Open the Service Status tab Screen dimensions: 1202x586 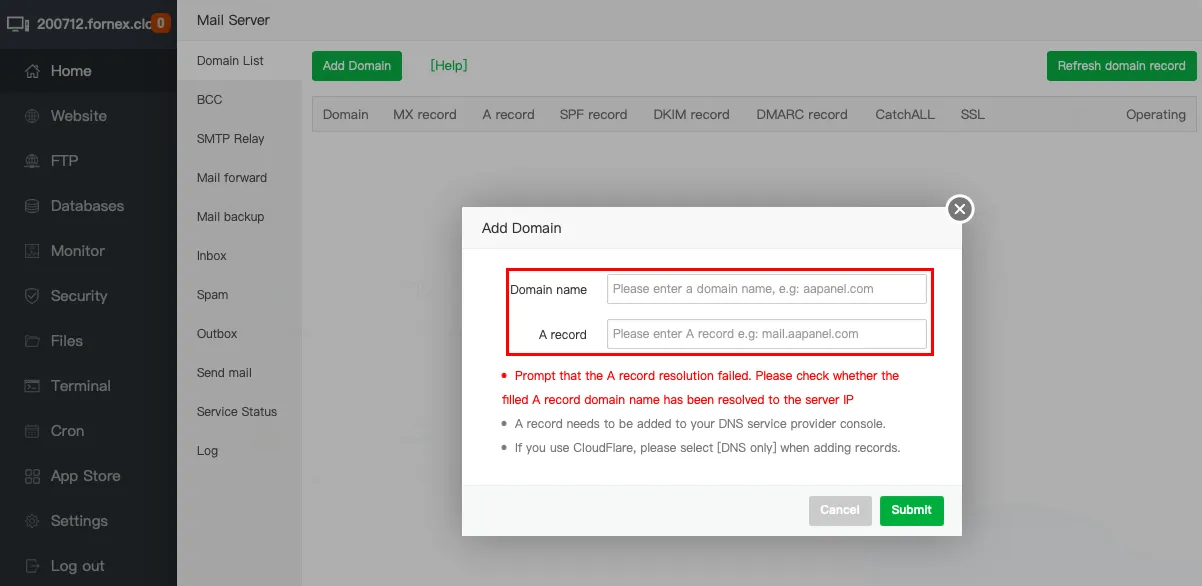237,412
